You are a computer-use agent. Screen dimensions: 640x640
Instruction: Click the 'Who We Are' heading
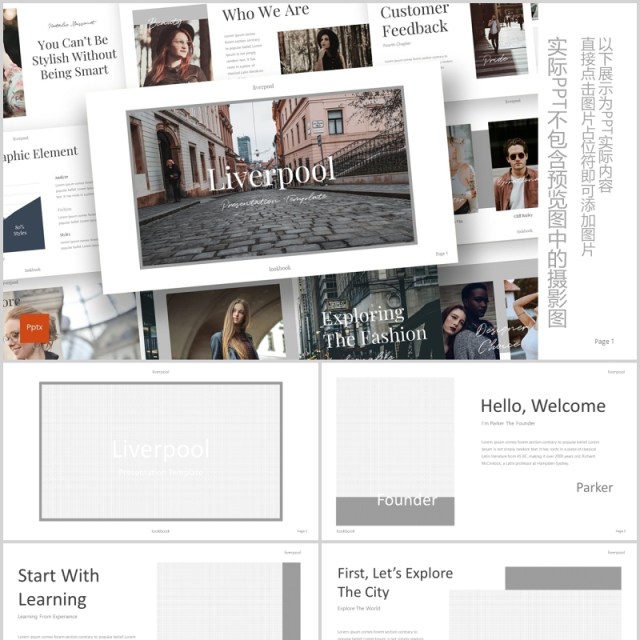(266, 12)
